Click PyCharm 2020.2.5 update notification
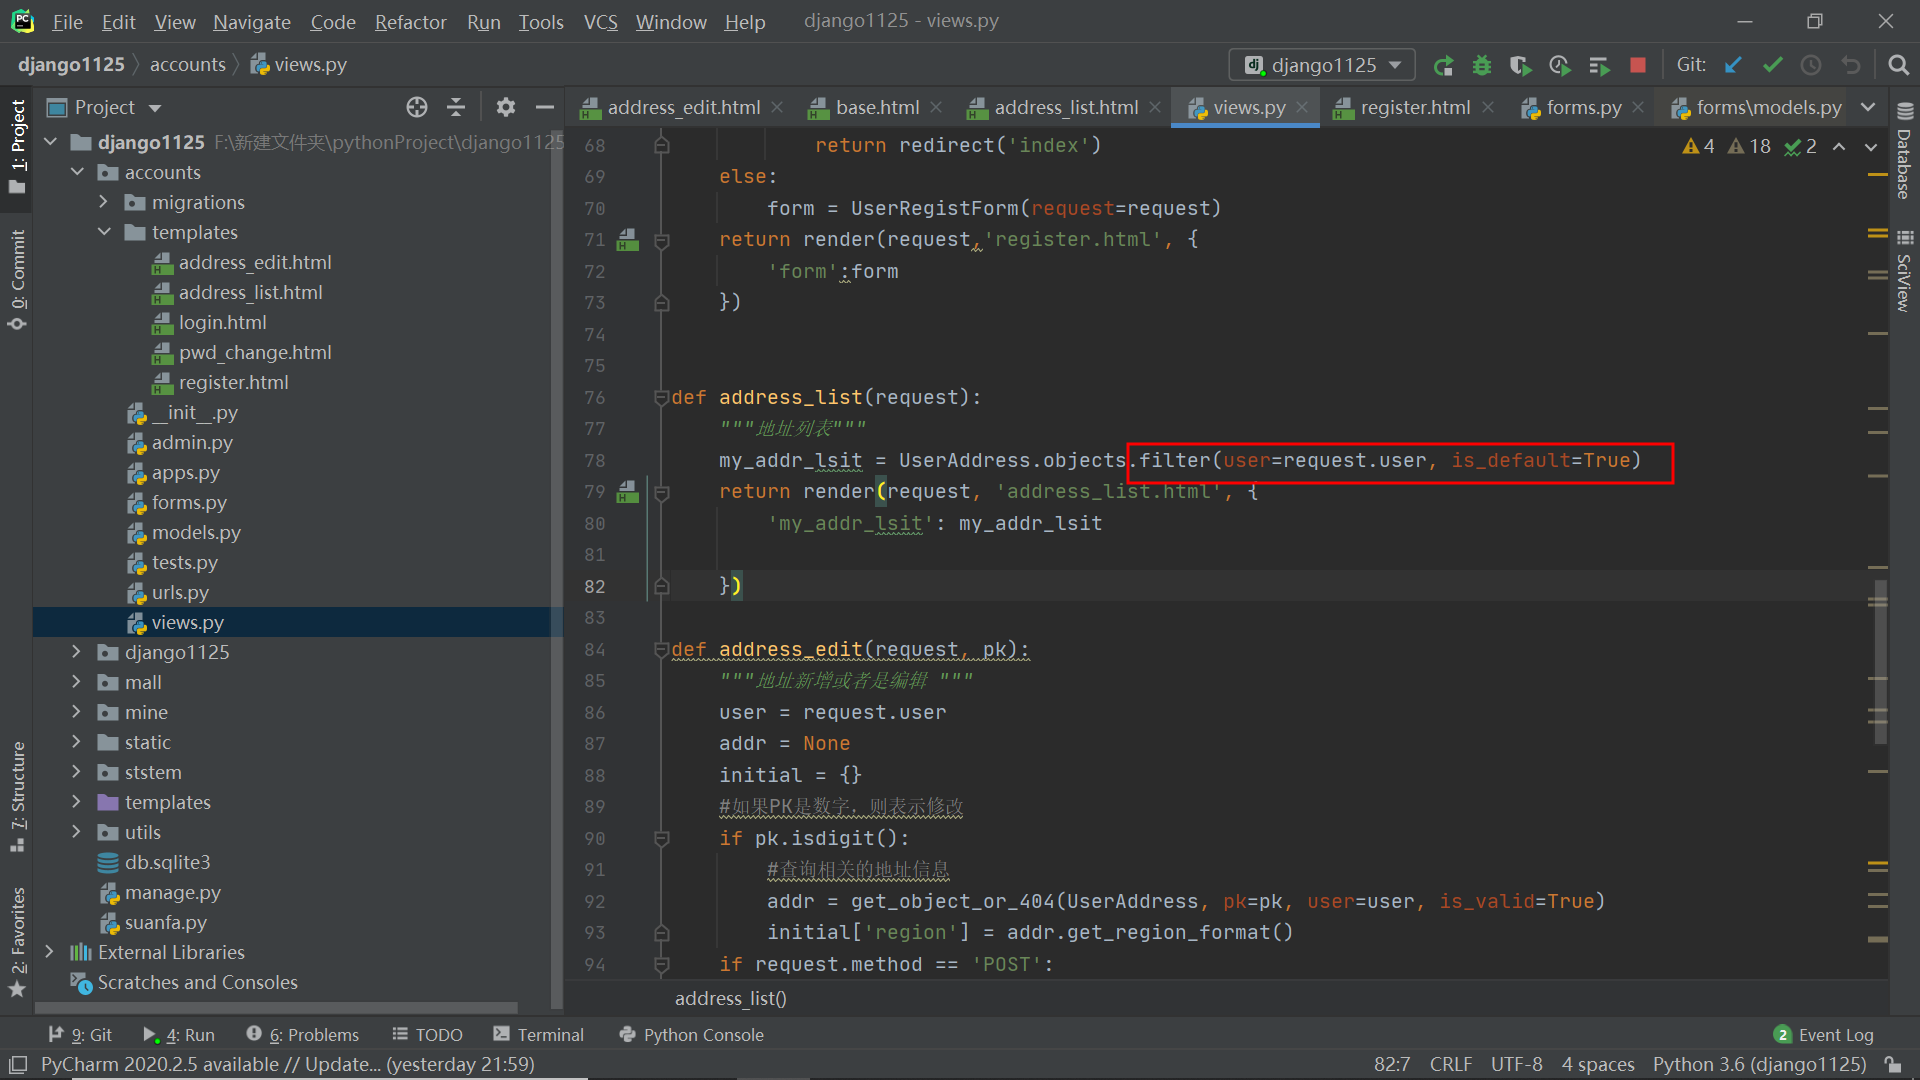This screenshot has height=1080, width=1920. point(287,1064)
